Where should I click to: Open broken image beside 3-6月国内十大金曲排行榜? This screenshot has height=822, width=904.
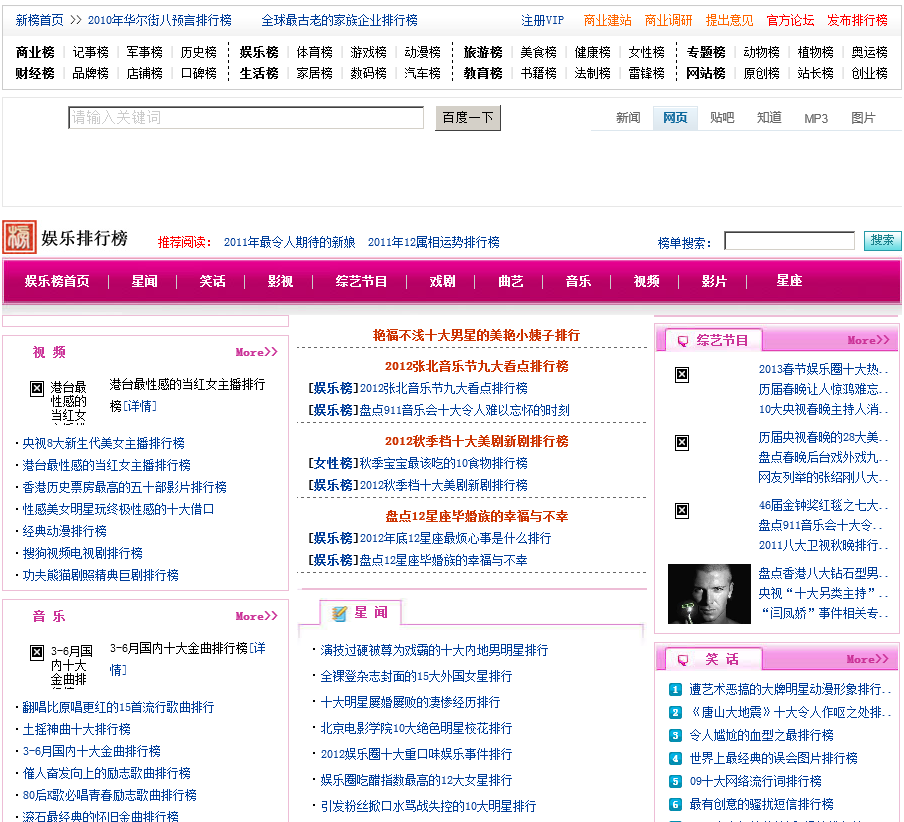pyautogui.click(x=37, y=653)
